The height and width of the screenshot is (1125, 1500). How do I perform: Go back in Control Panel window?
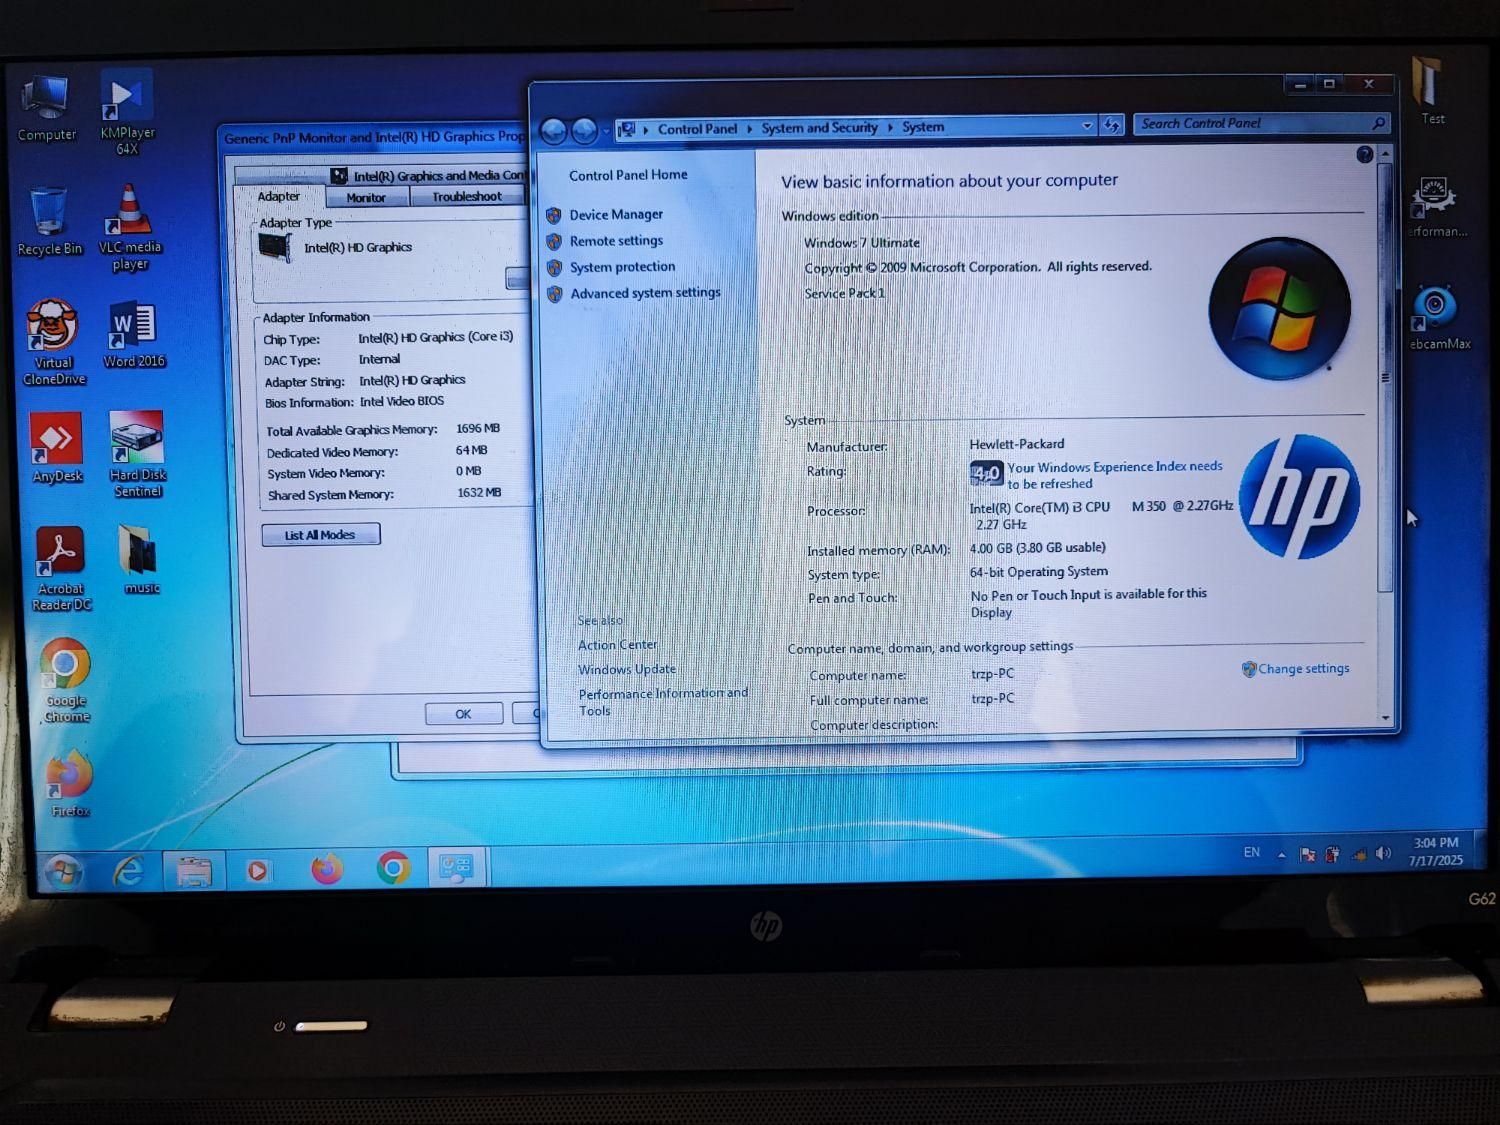click(553, 130)
